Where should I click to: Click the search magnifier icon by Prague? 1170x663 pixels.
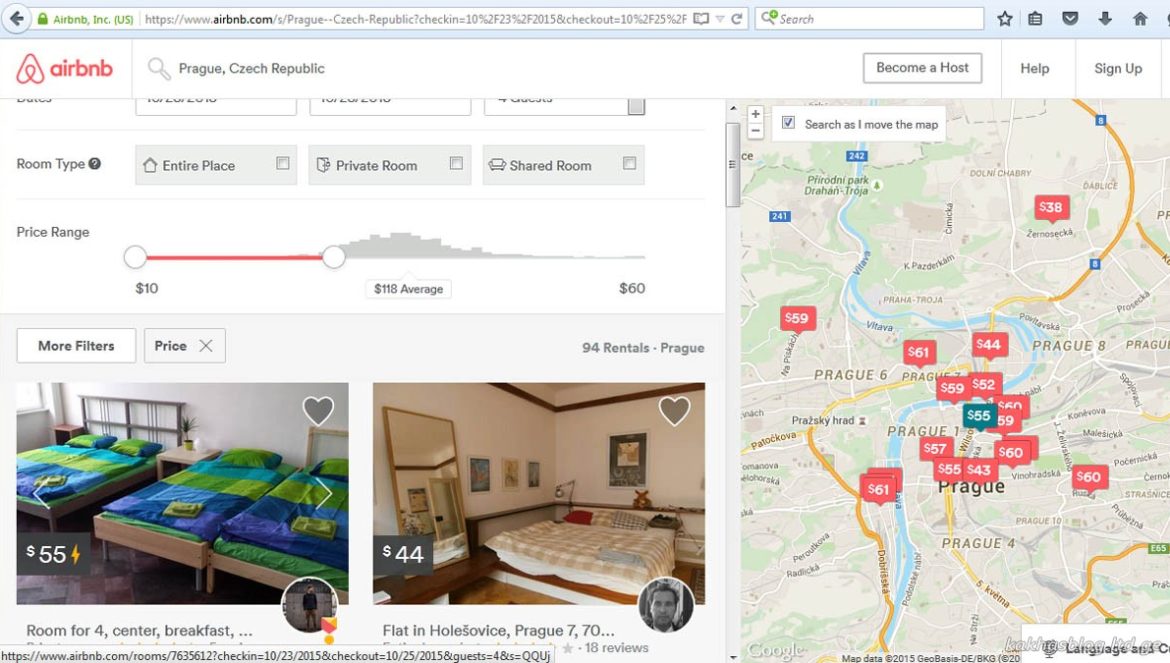click(x=158, y=69)
